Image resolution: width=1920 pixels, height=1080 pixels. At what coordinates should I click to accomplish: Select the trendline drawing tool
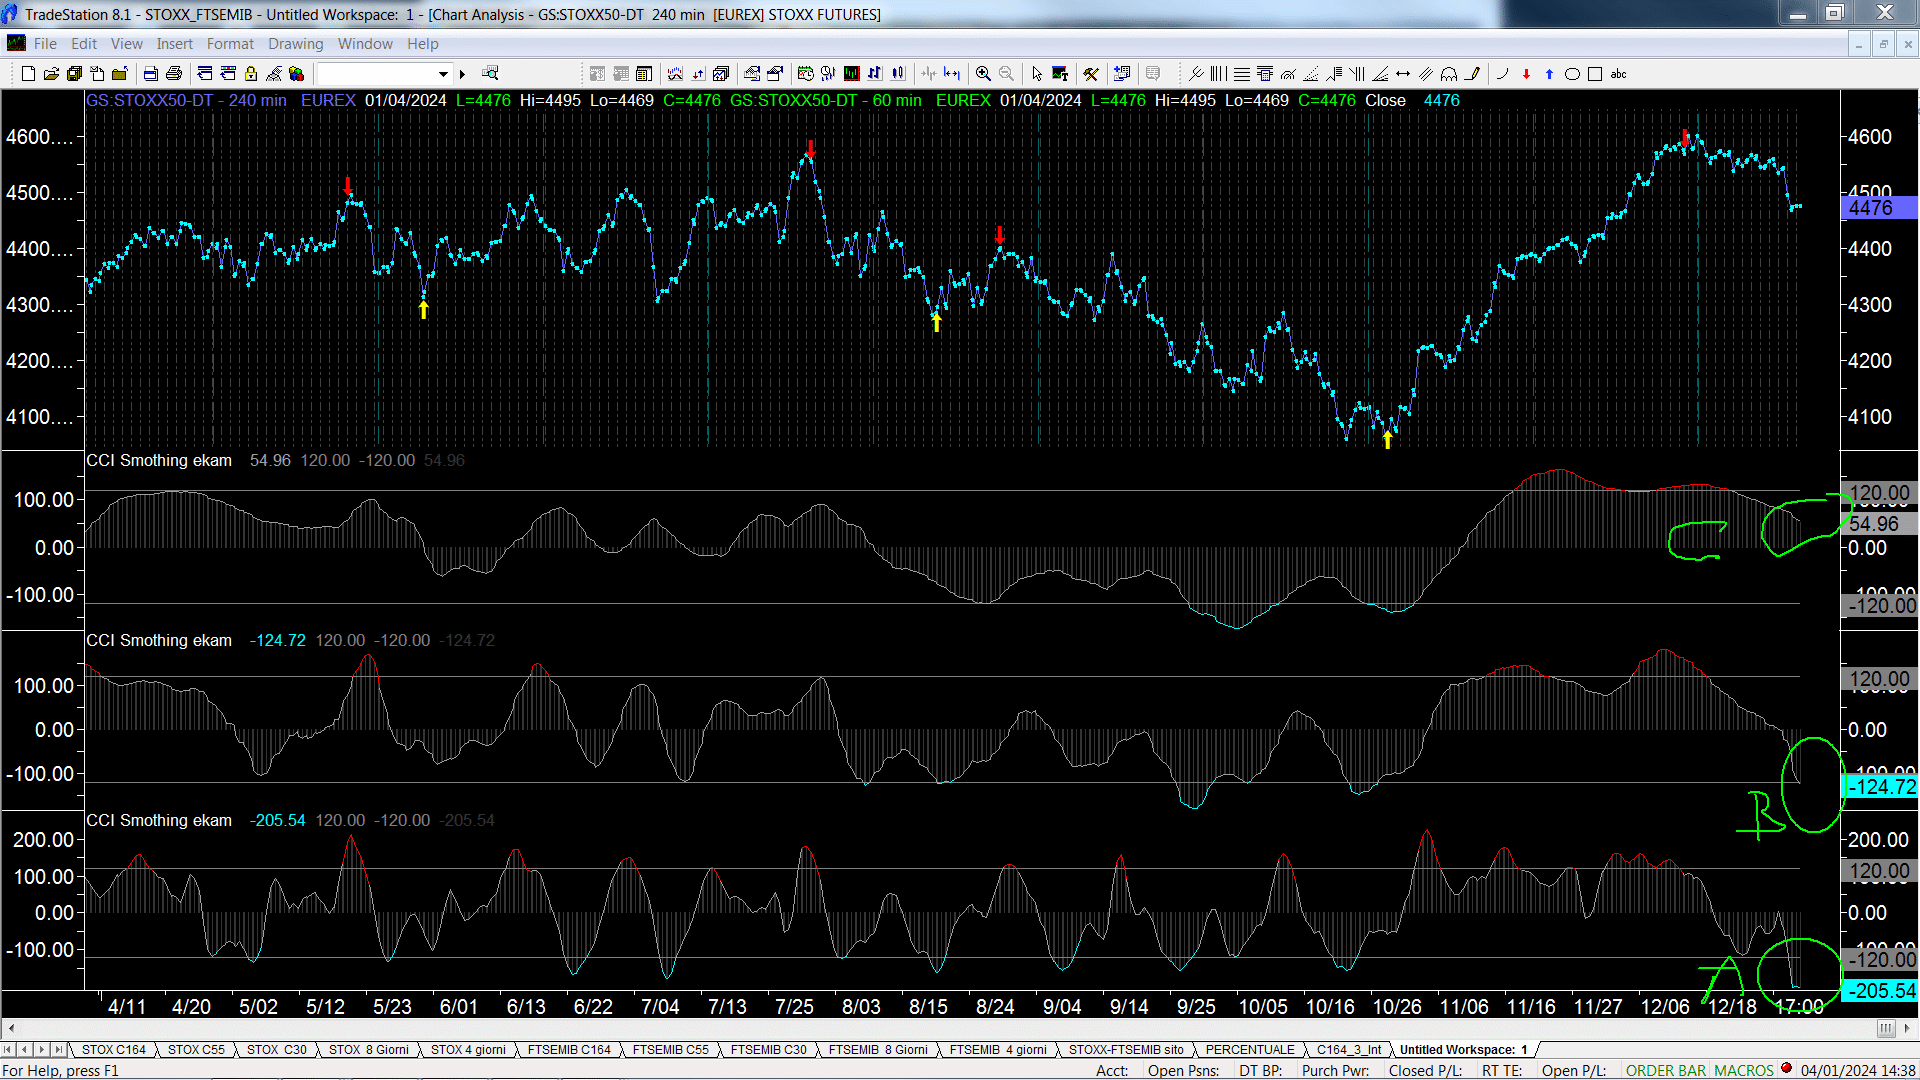click(1196, 73)
